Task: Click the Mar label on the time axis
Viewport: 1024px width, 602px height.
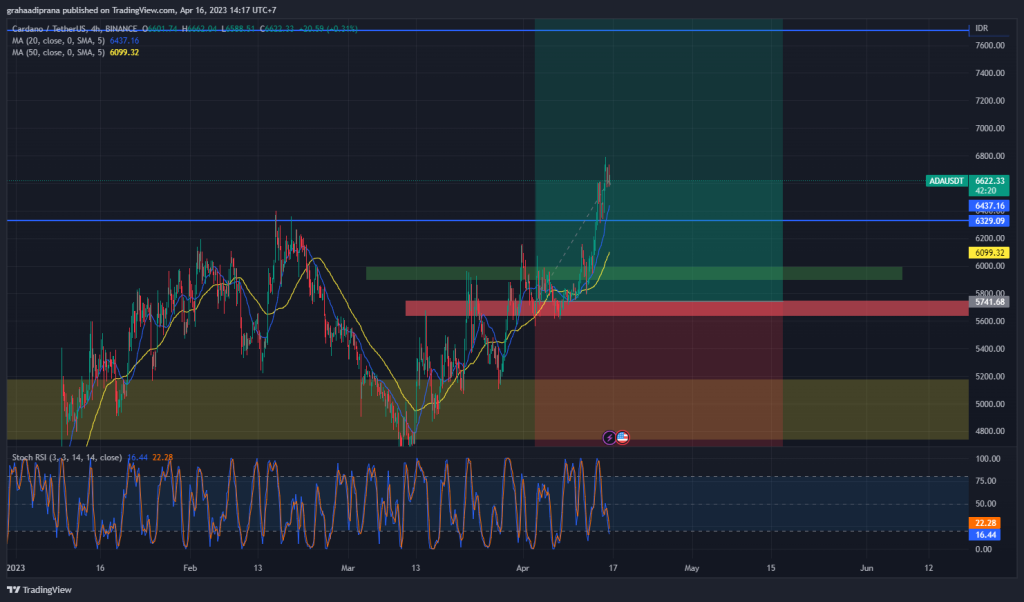Action: point(348,568)
